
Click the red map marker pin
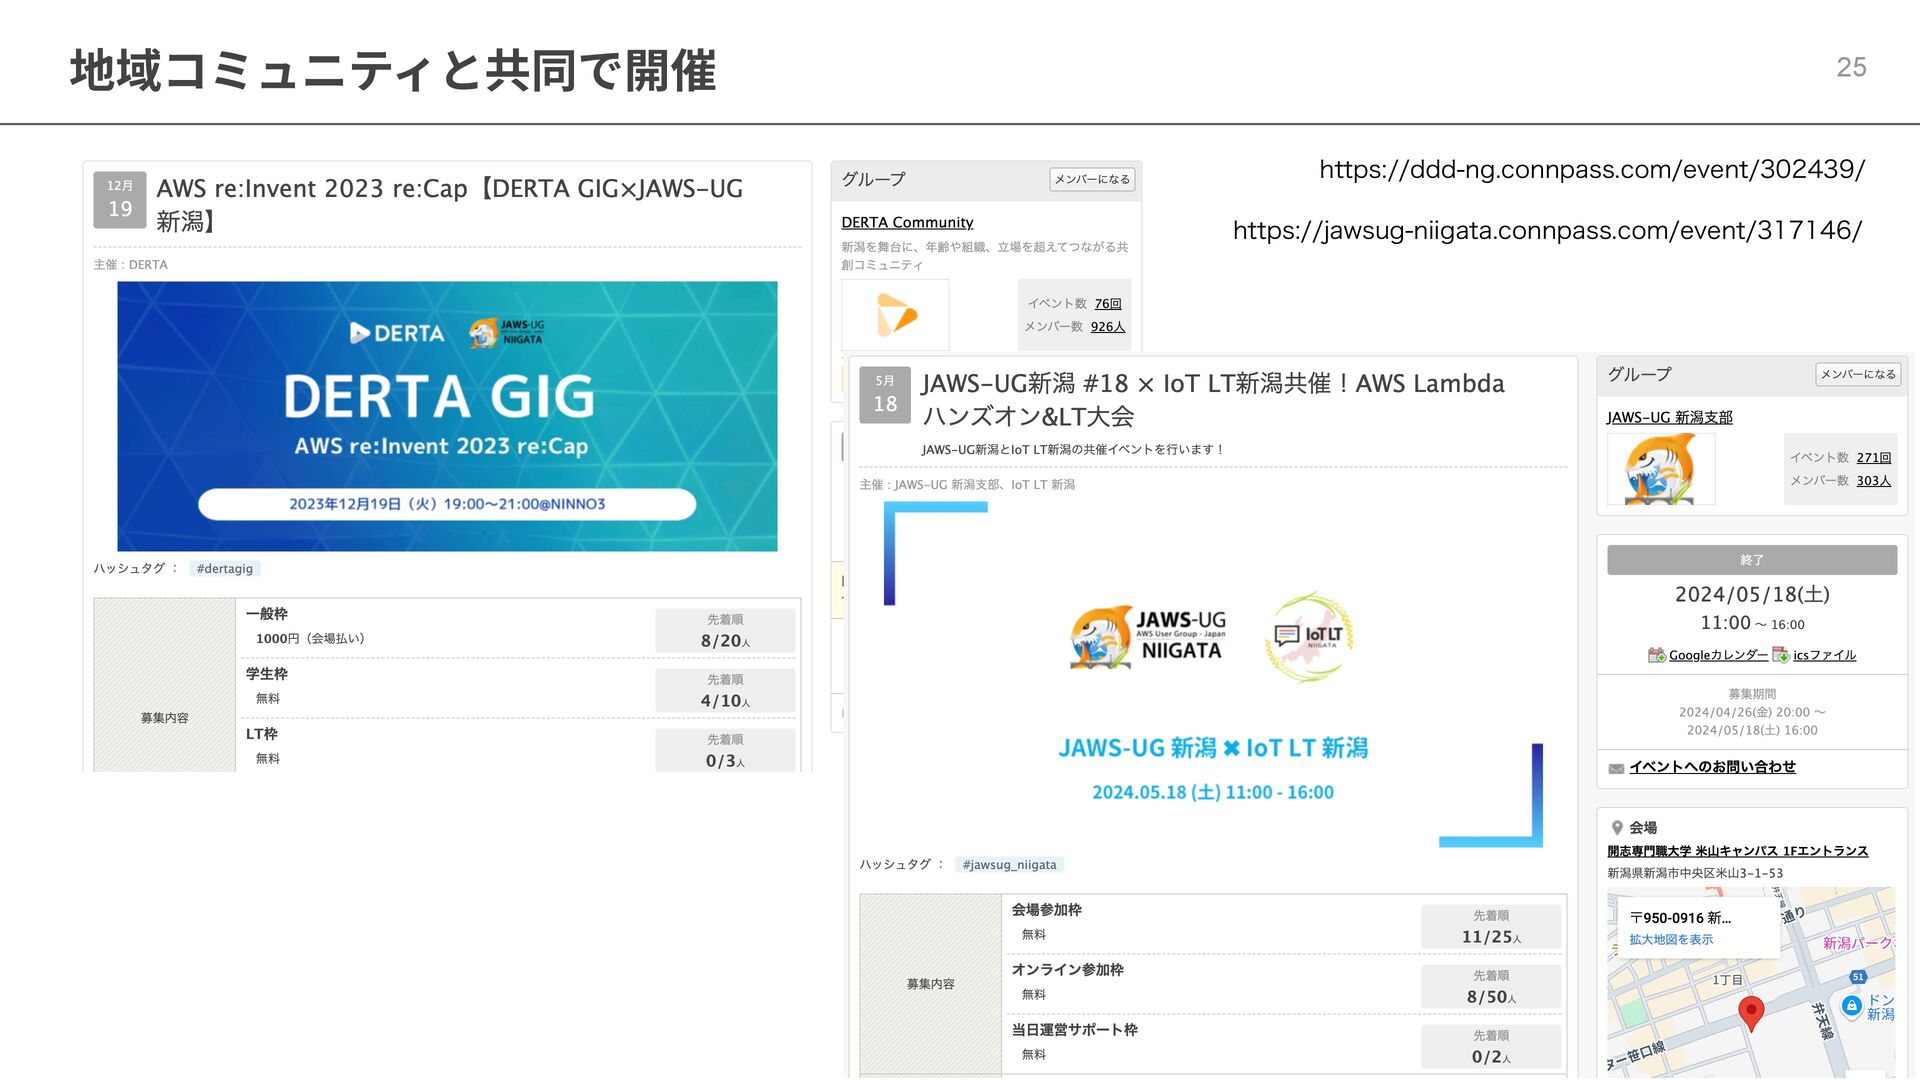coord(1751,1013)
